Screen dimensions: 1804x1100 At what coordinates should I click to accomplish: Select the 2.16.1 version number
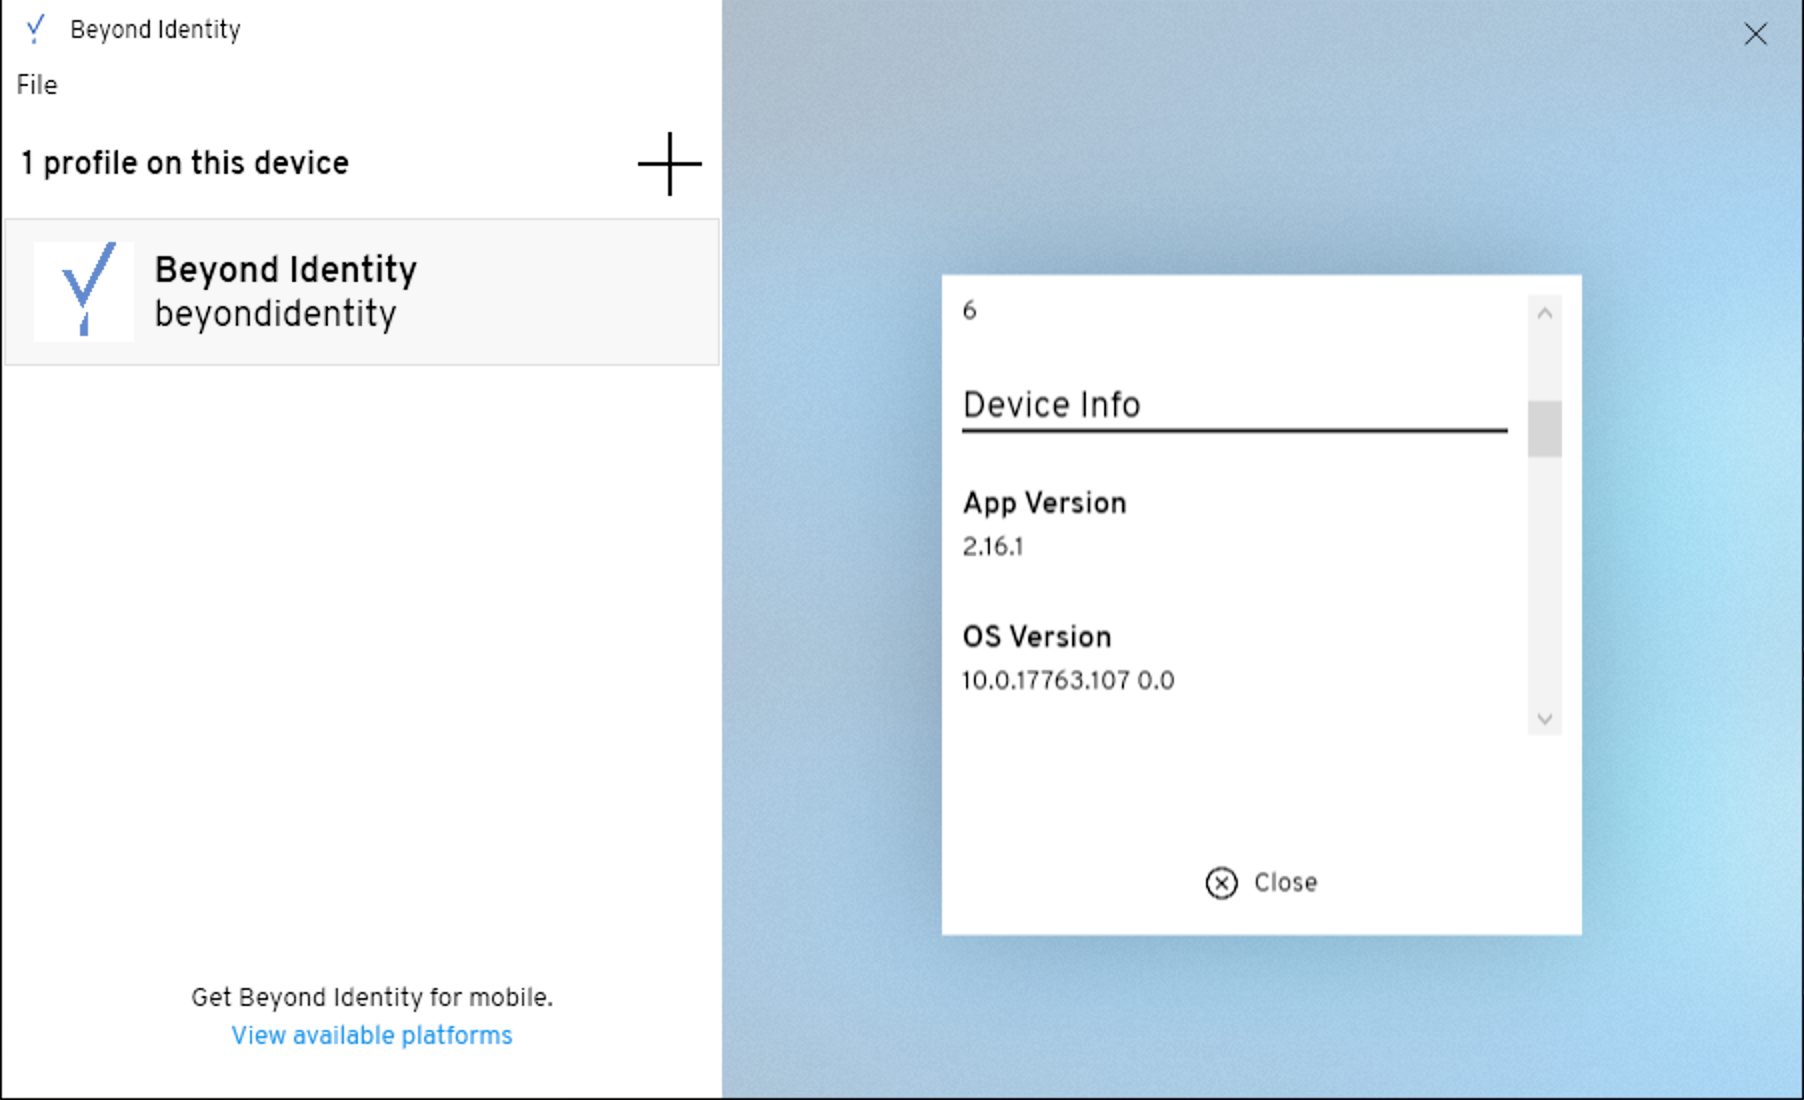992,547
